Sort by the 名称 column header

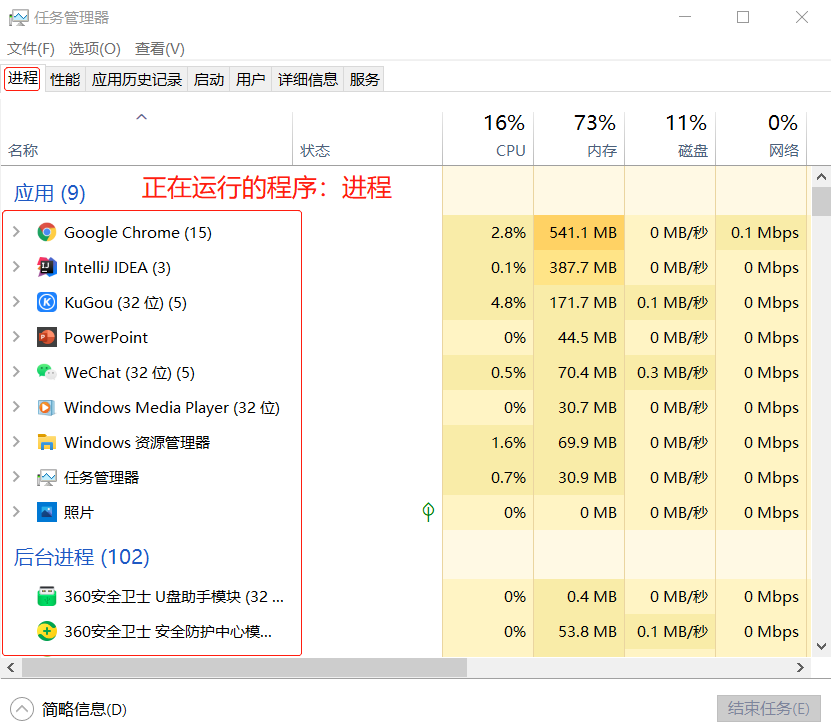pyautogui.click(x=146, y=139)
